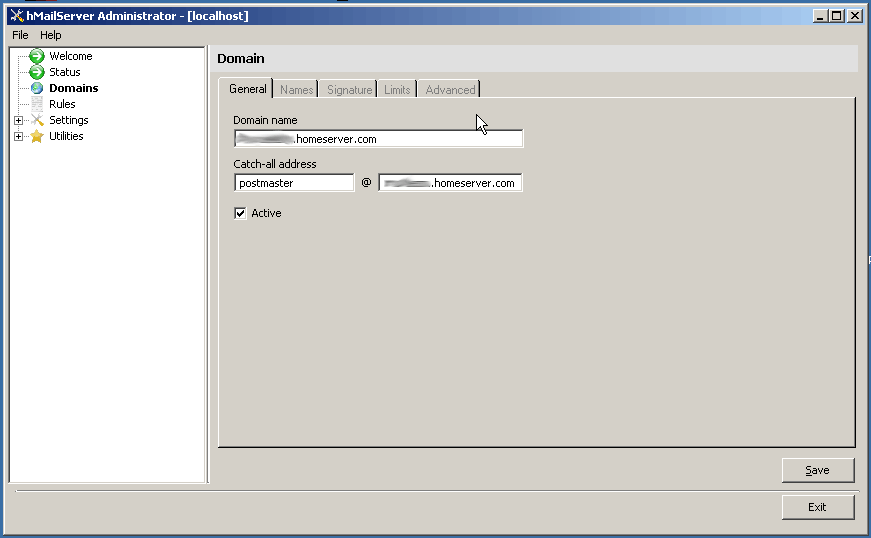Select Utilities label in the tree
This screenshot has height=538, width=871.
(x=66, y=136)
